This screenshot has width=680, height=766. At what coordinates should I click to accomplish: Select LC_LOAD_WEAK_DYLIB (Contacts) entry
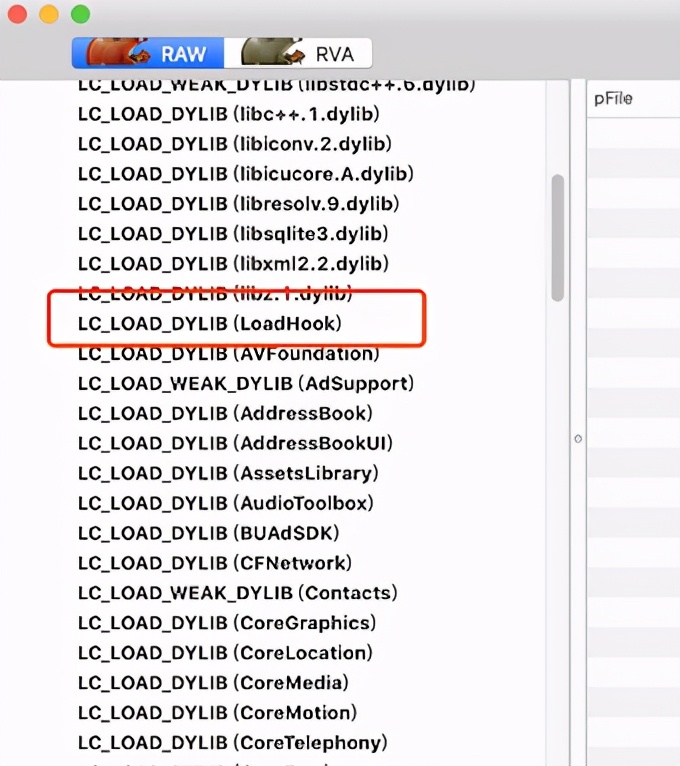pyautogui.click(x=237, y=593)
